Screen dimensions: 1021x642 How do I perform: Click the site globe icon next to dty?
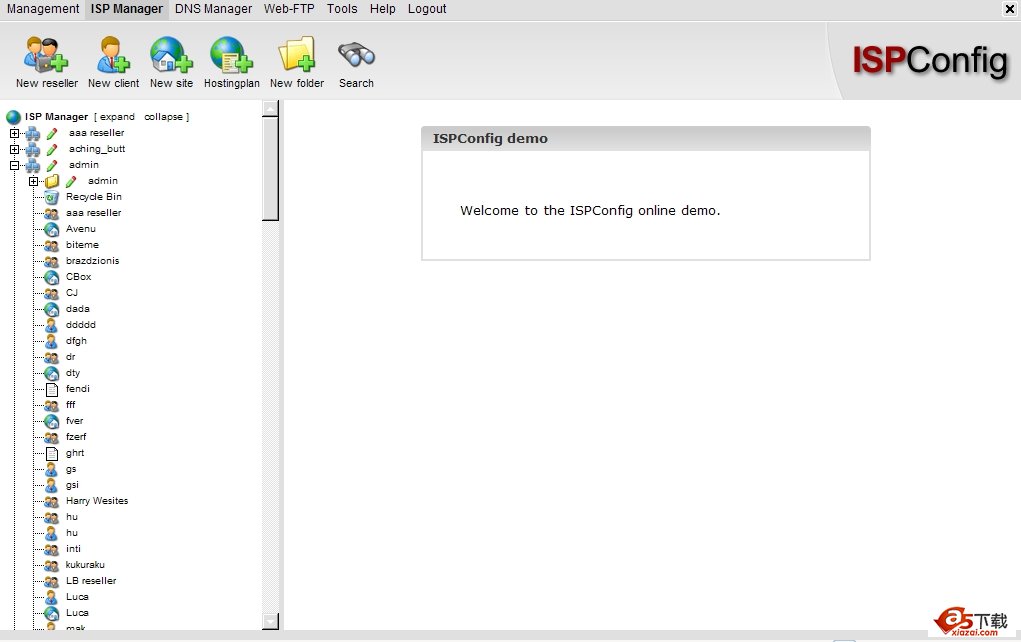(x=51, y=373)
